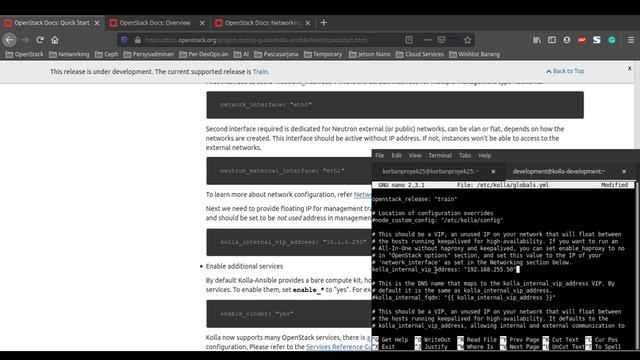Click the tracking protection shield icon
The image size is (640, 360).
pos(124,40)
